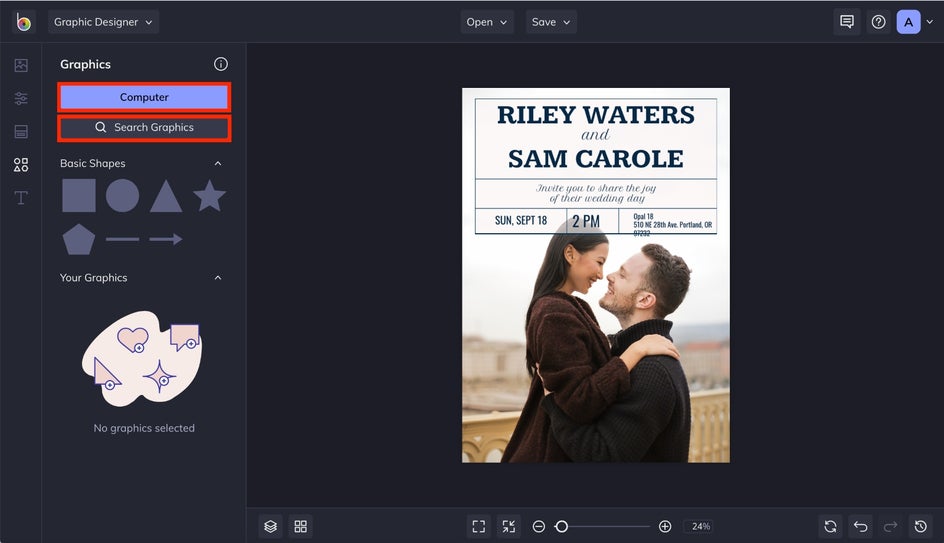Click the Computer upload button
This screenshot has height=543, width=944.
pos(144,97)
